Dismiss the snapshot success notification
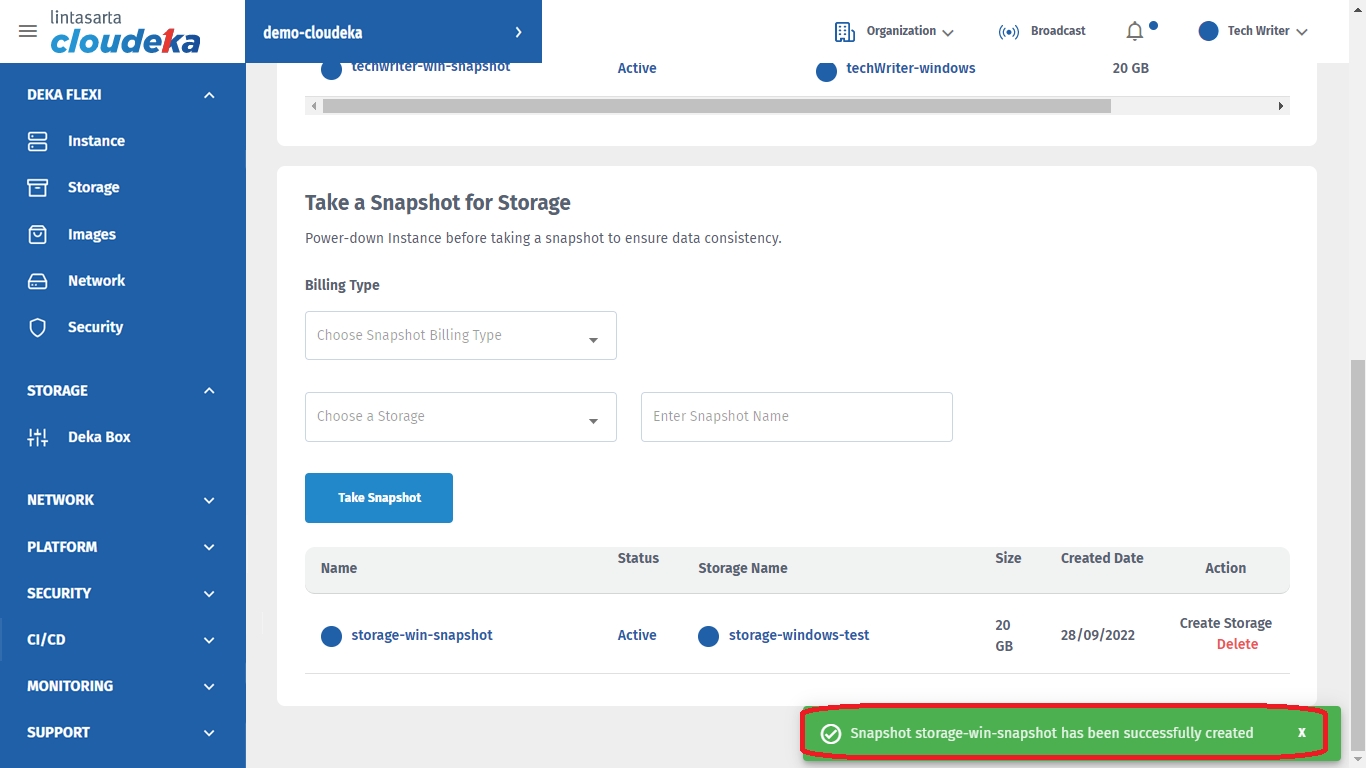This screenshot has height=768, width=1366. pos(1301,733)
